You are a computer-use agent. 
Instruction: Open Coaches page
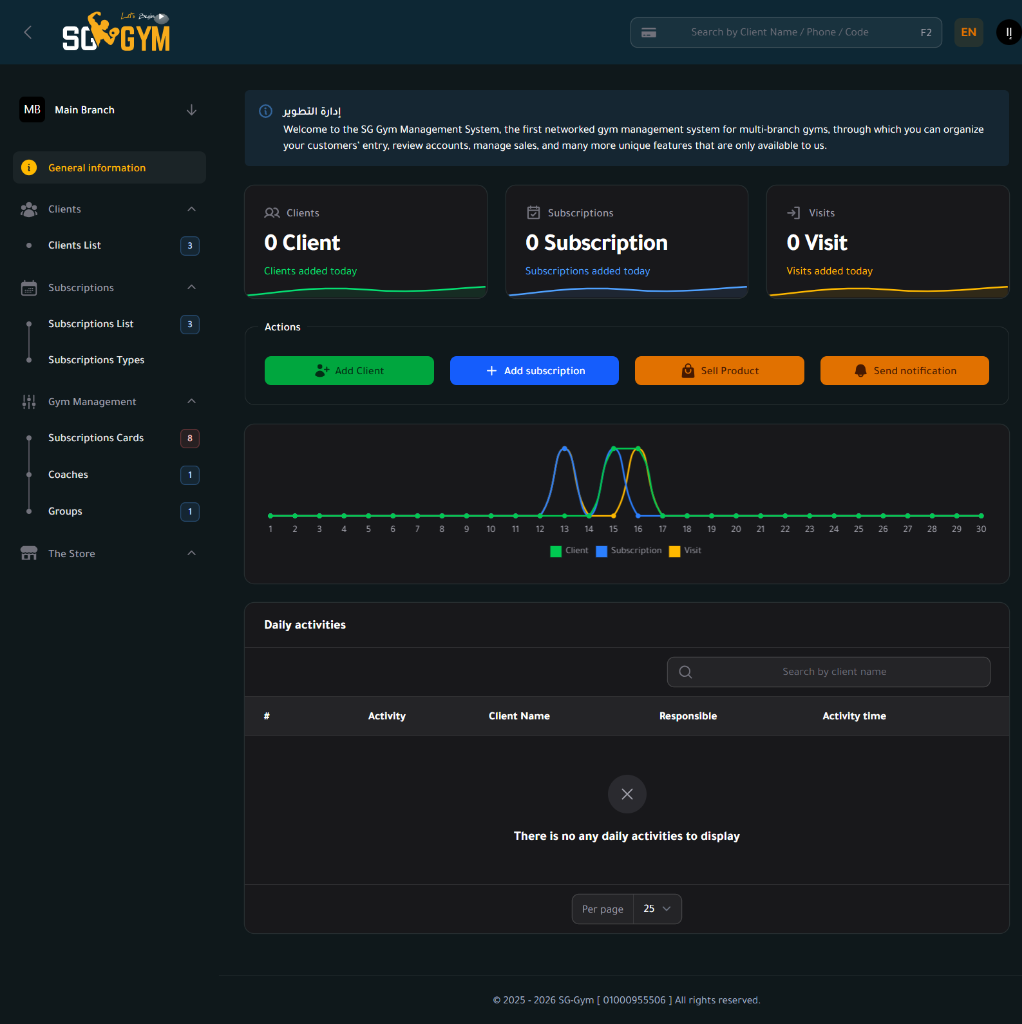[x=68, y=475]
